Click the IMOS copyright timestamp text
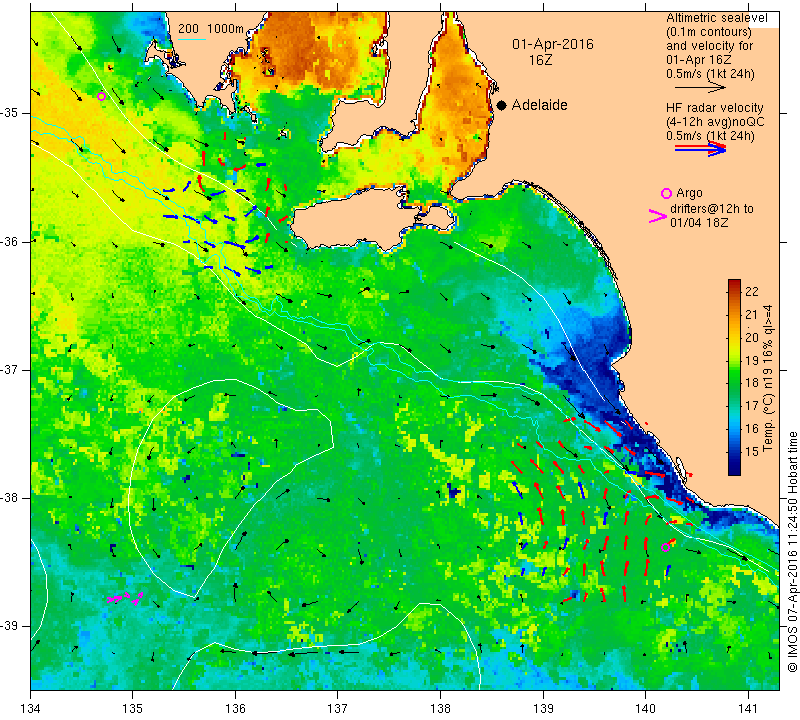 (792, 552)
